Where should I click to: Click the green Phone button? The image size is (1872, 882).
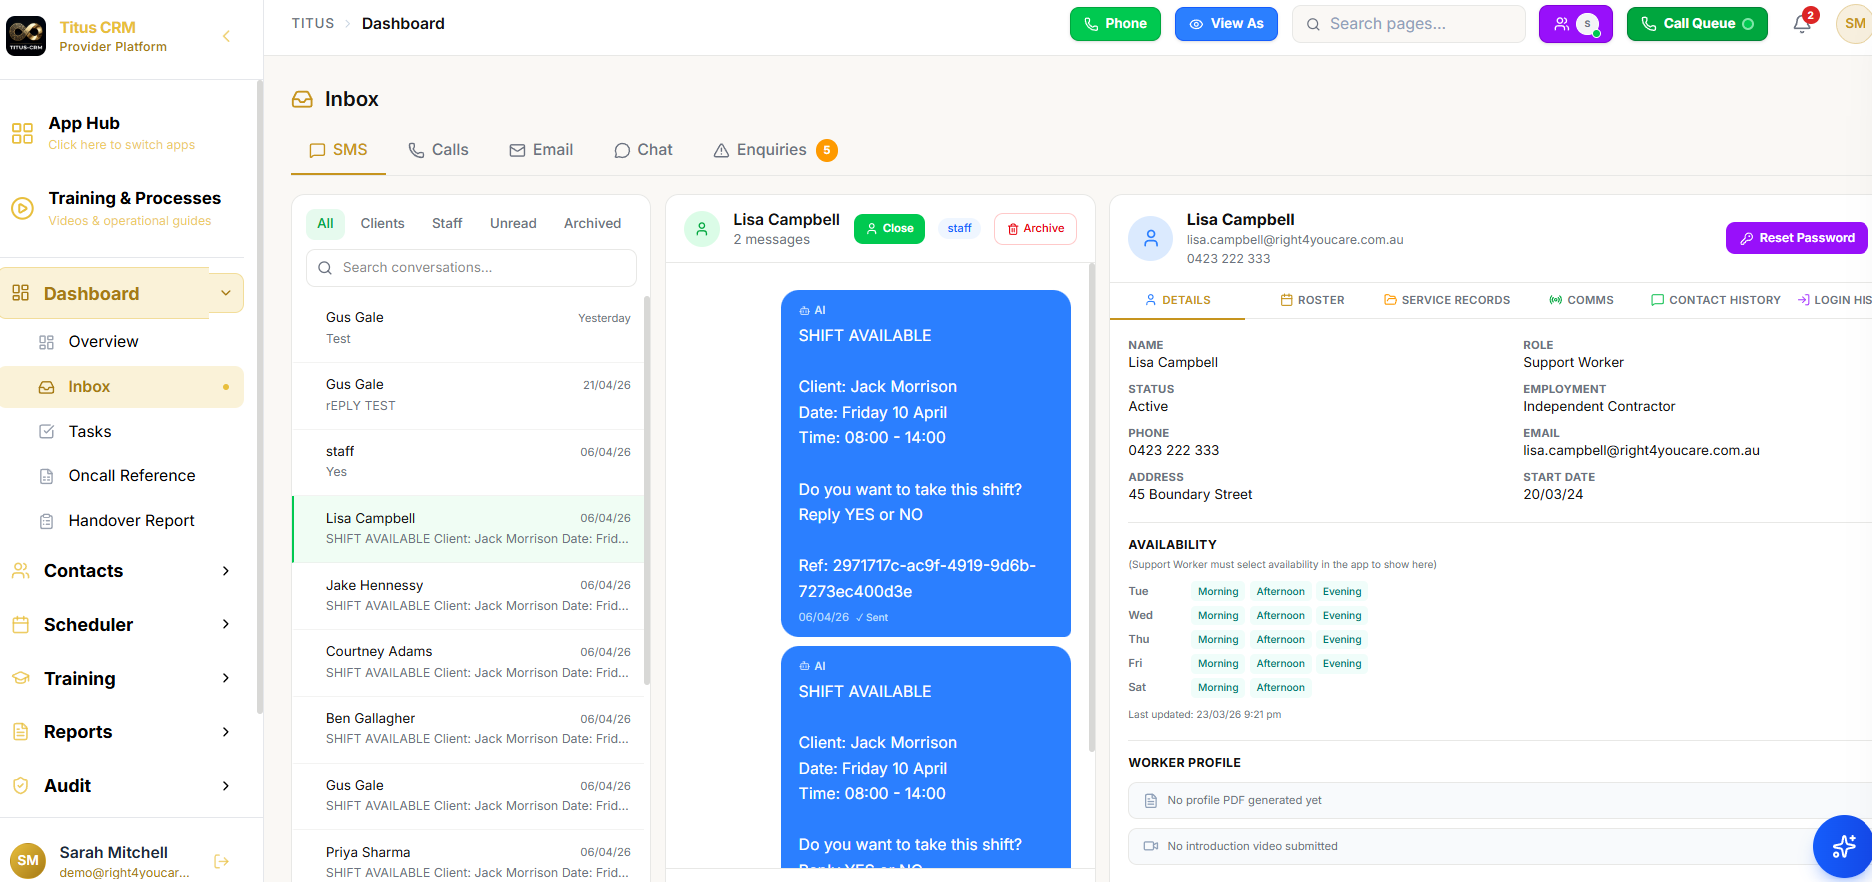1115,24
